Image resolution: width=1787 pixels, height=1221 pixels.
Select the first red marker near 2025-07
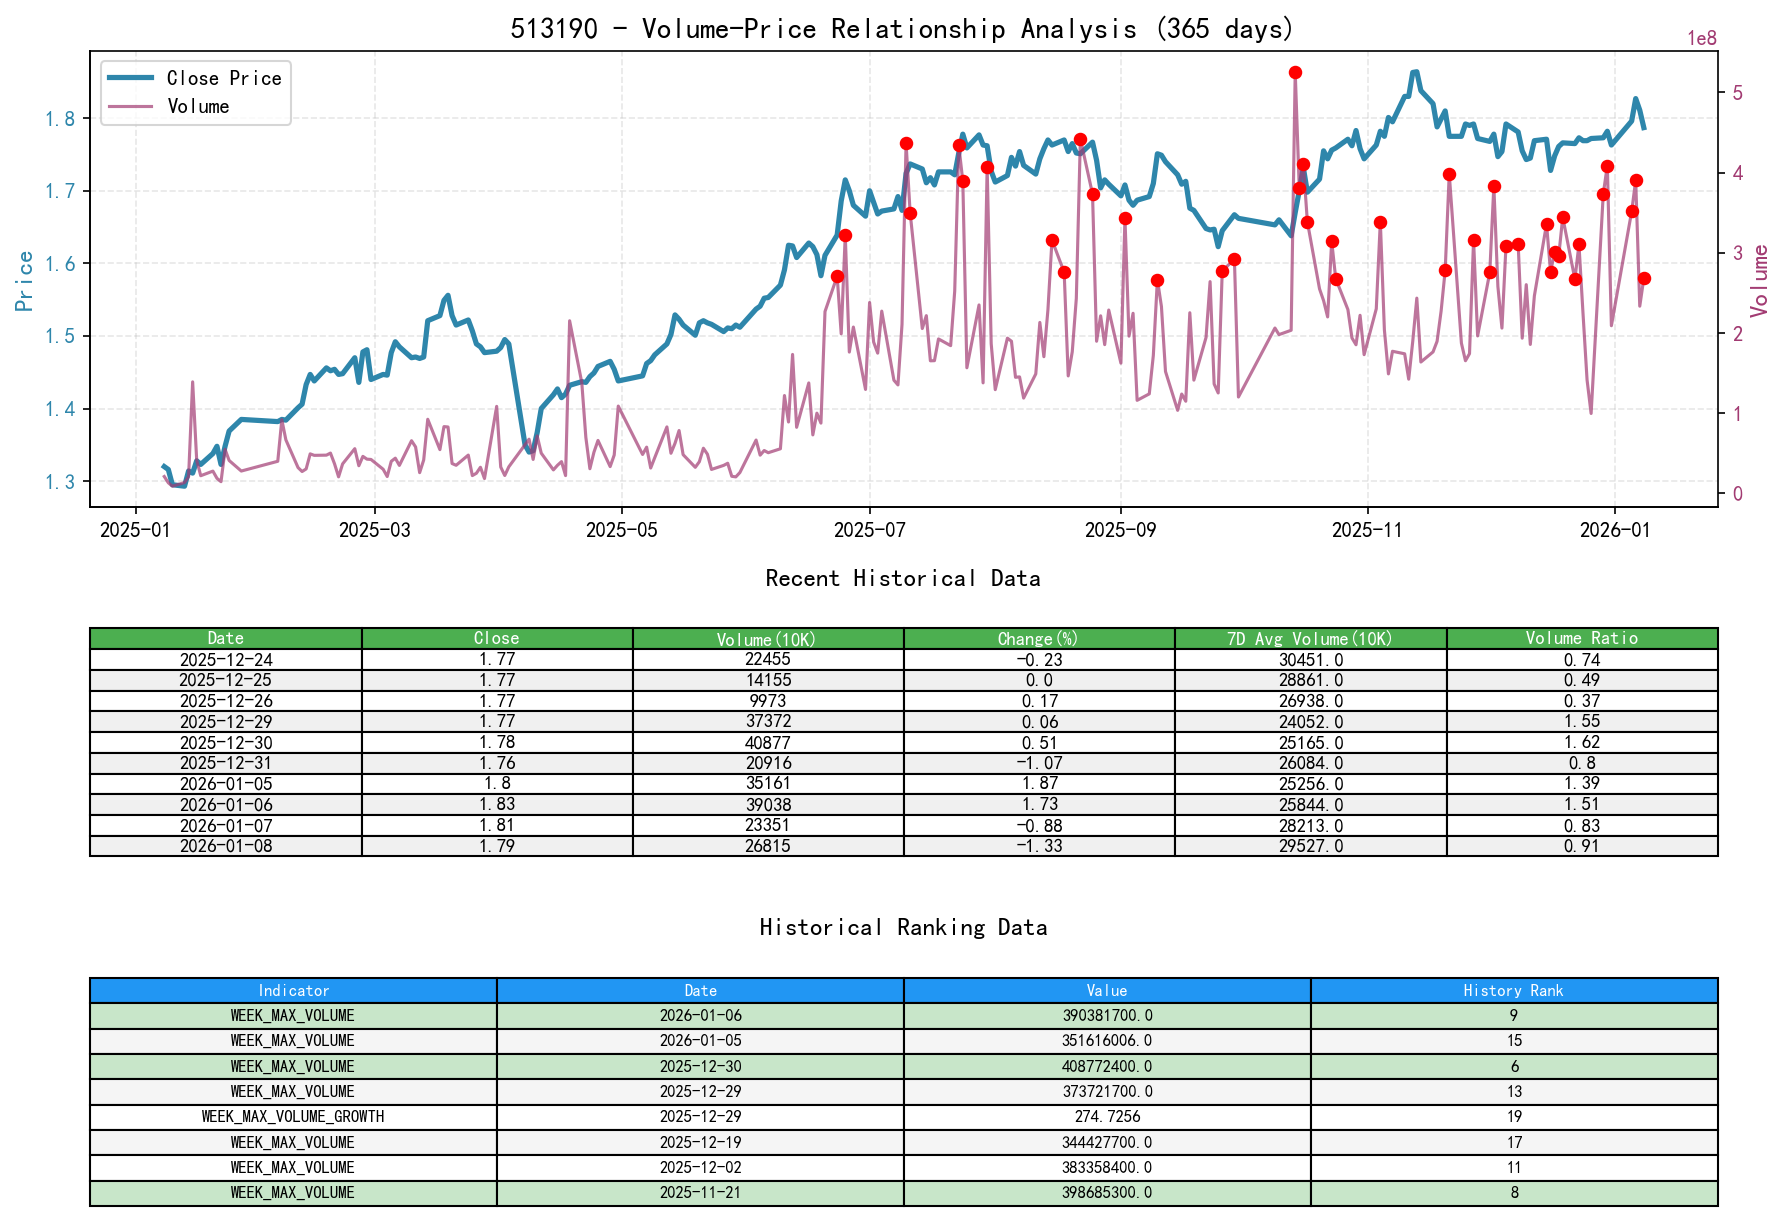pos(838,277)
